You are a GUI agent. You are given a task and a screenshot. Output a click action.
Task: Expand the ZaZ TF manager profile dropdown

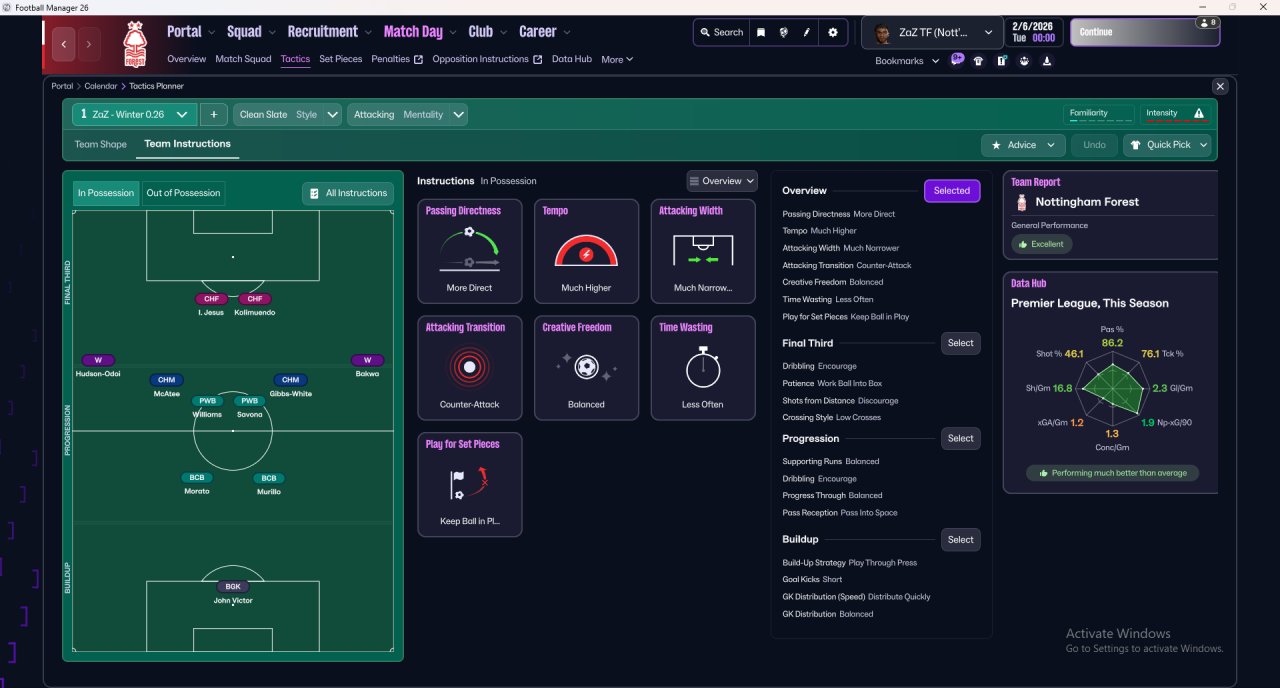pyautogui.click(x=933, y=32)
